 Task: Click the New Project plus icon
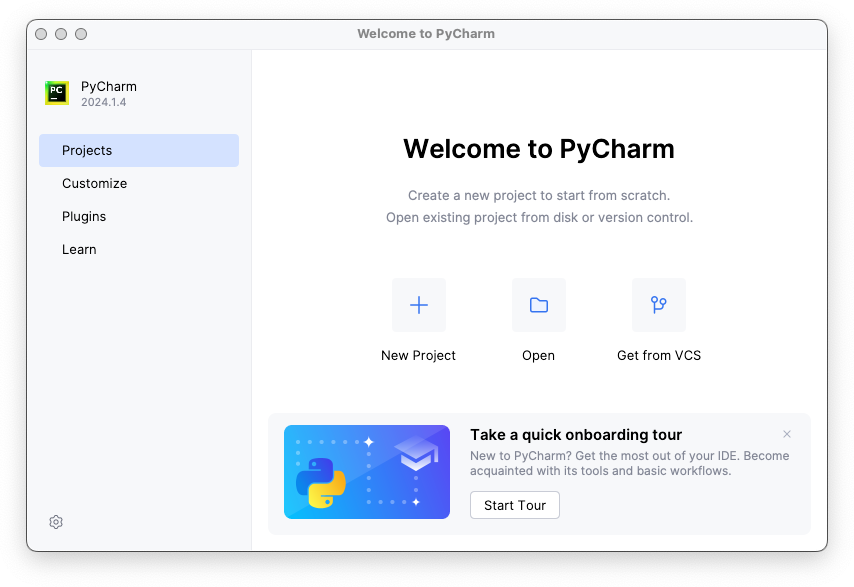click(x=419, y=305)
